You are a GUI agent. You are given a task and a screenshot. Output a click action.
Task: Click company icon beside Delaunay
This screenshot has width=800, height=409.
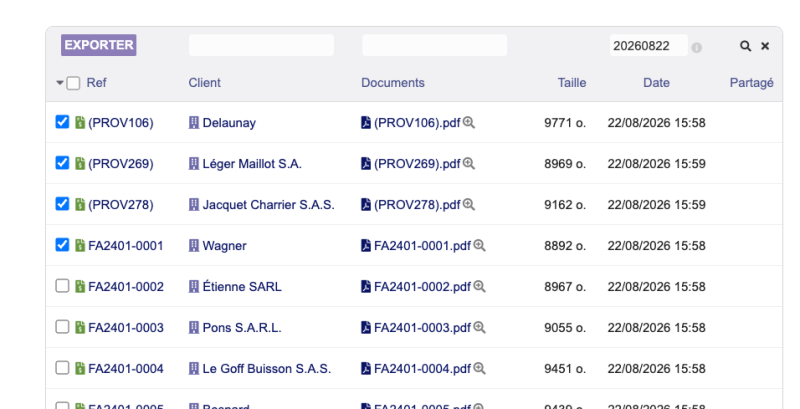[194, 122]
